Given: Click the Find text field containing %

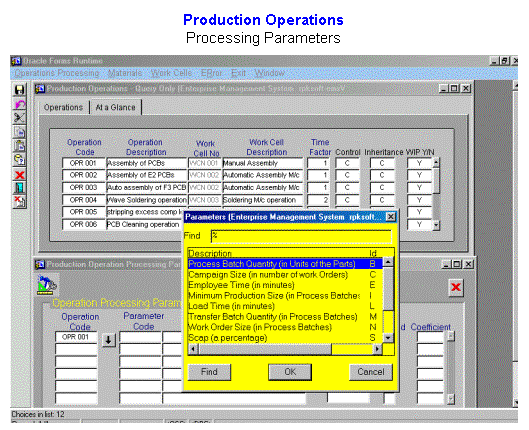Looking at the screenshot, I should pos(301,236).
